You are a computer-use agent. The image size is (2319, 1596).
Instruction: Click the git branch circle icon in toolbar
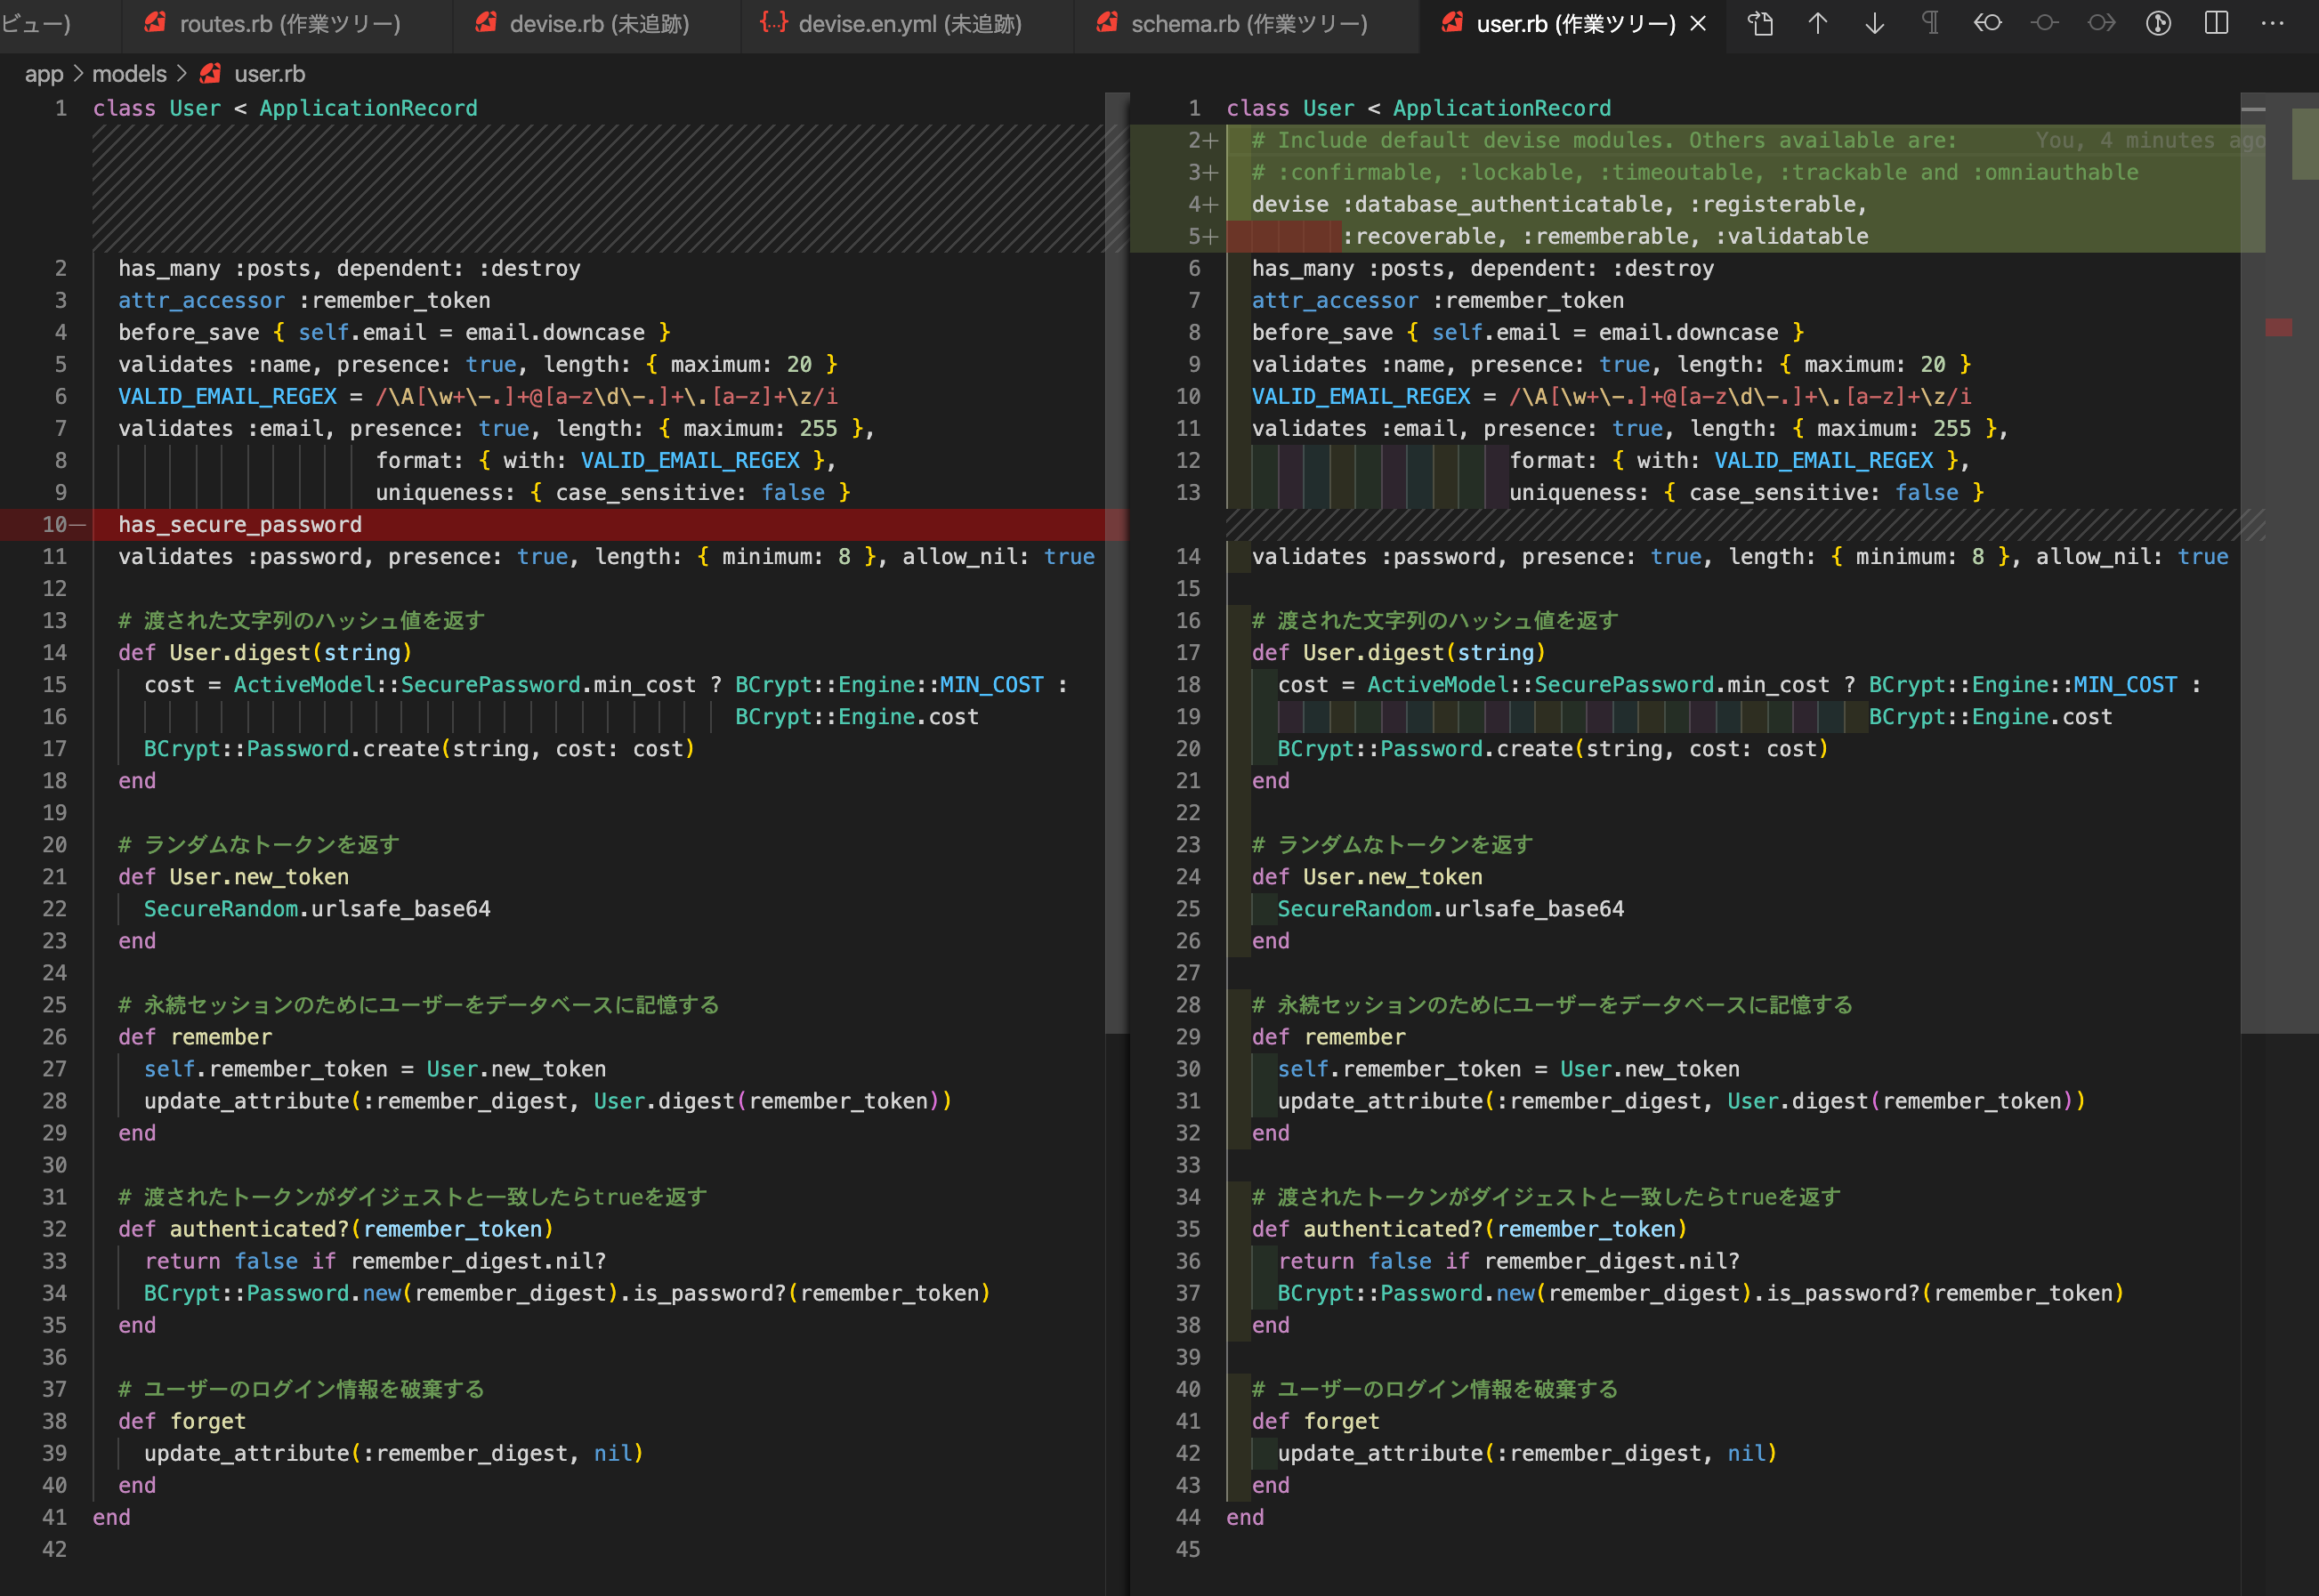[2159, 23]
